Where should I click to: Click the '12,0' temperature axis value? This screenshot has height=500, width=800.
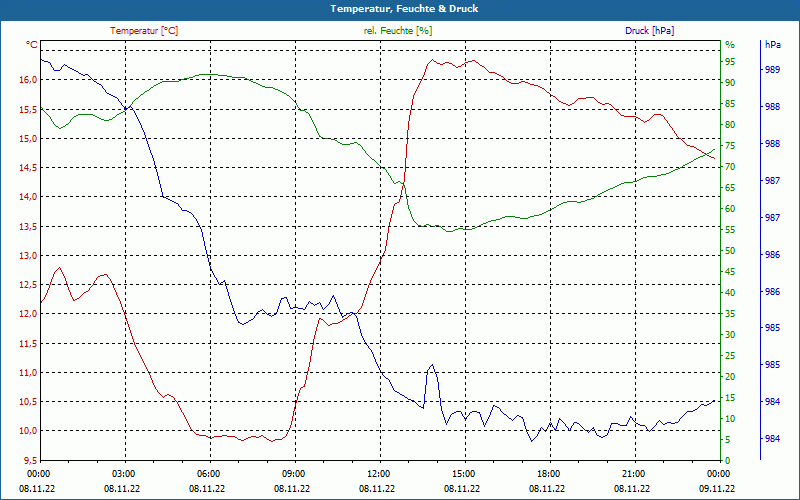28,313
